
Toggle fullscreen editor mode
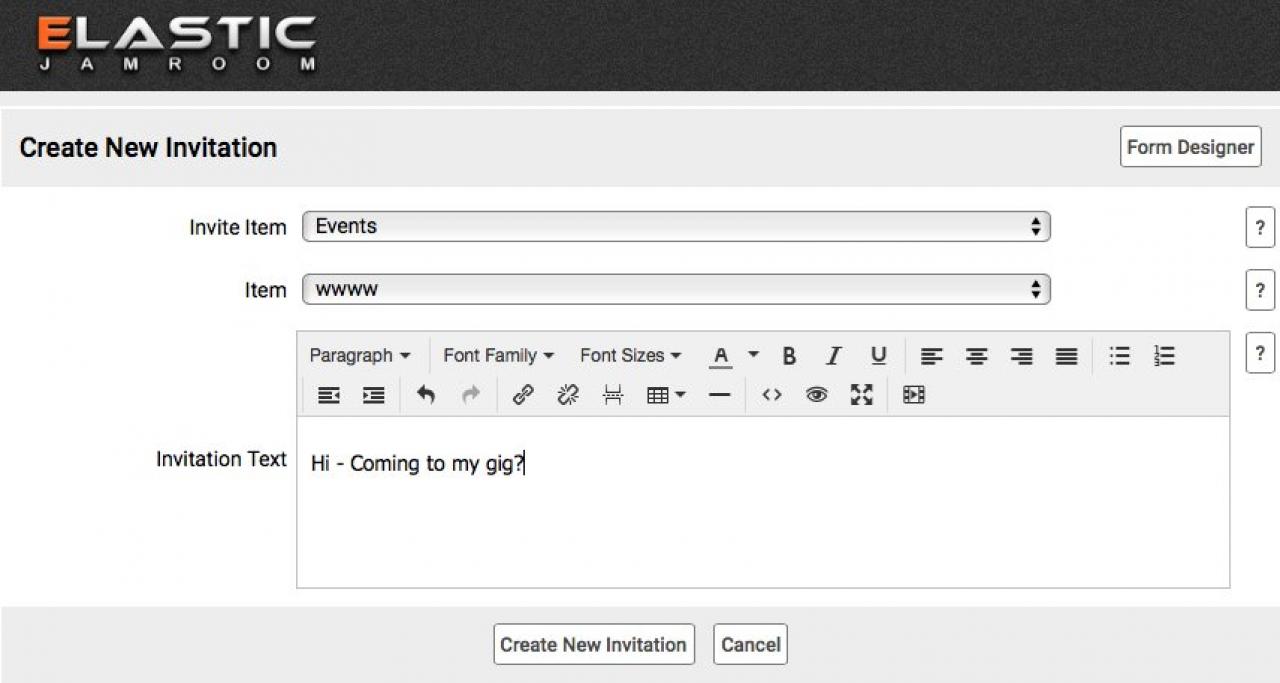point(861,395)
